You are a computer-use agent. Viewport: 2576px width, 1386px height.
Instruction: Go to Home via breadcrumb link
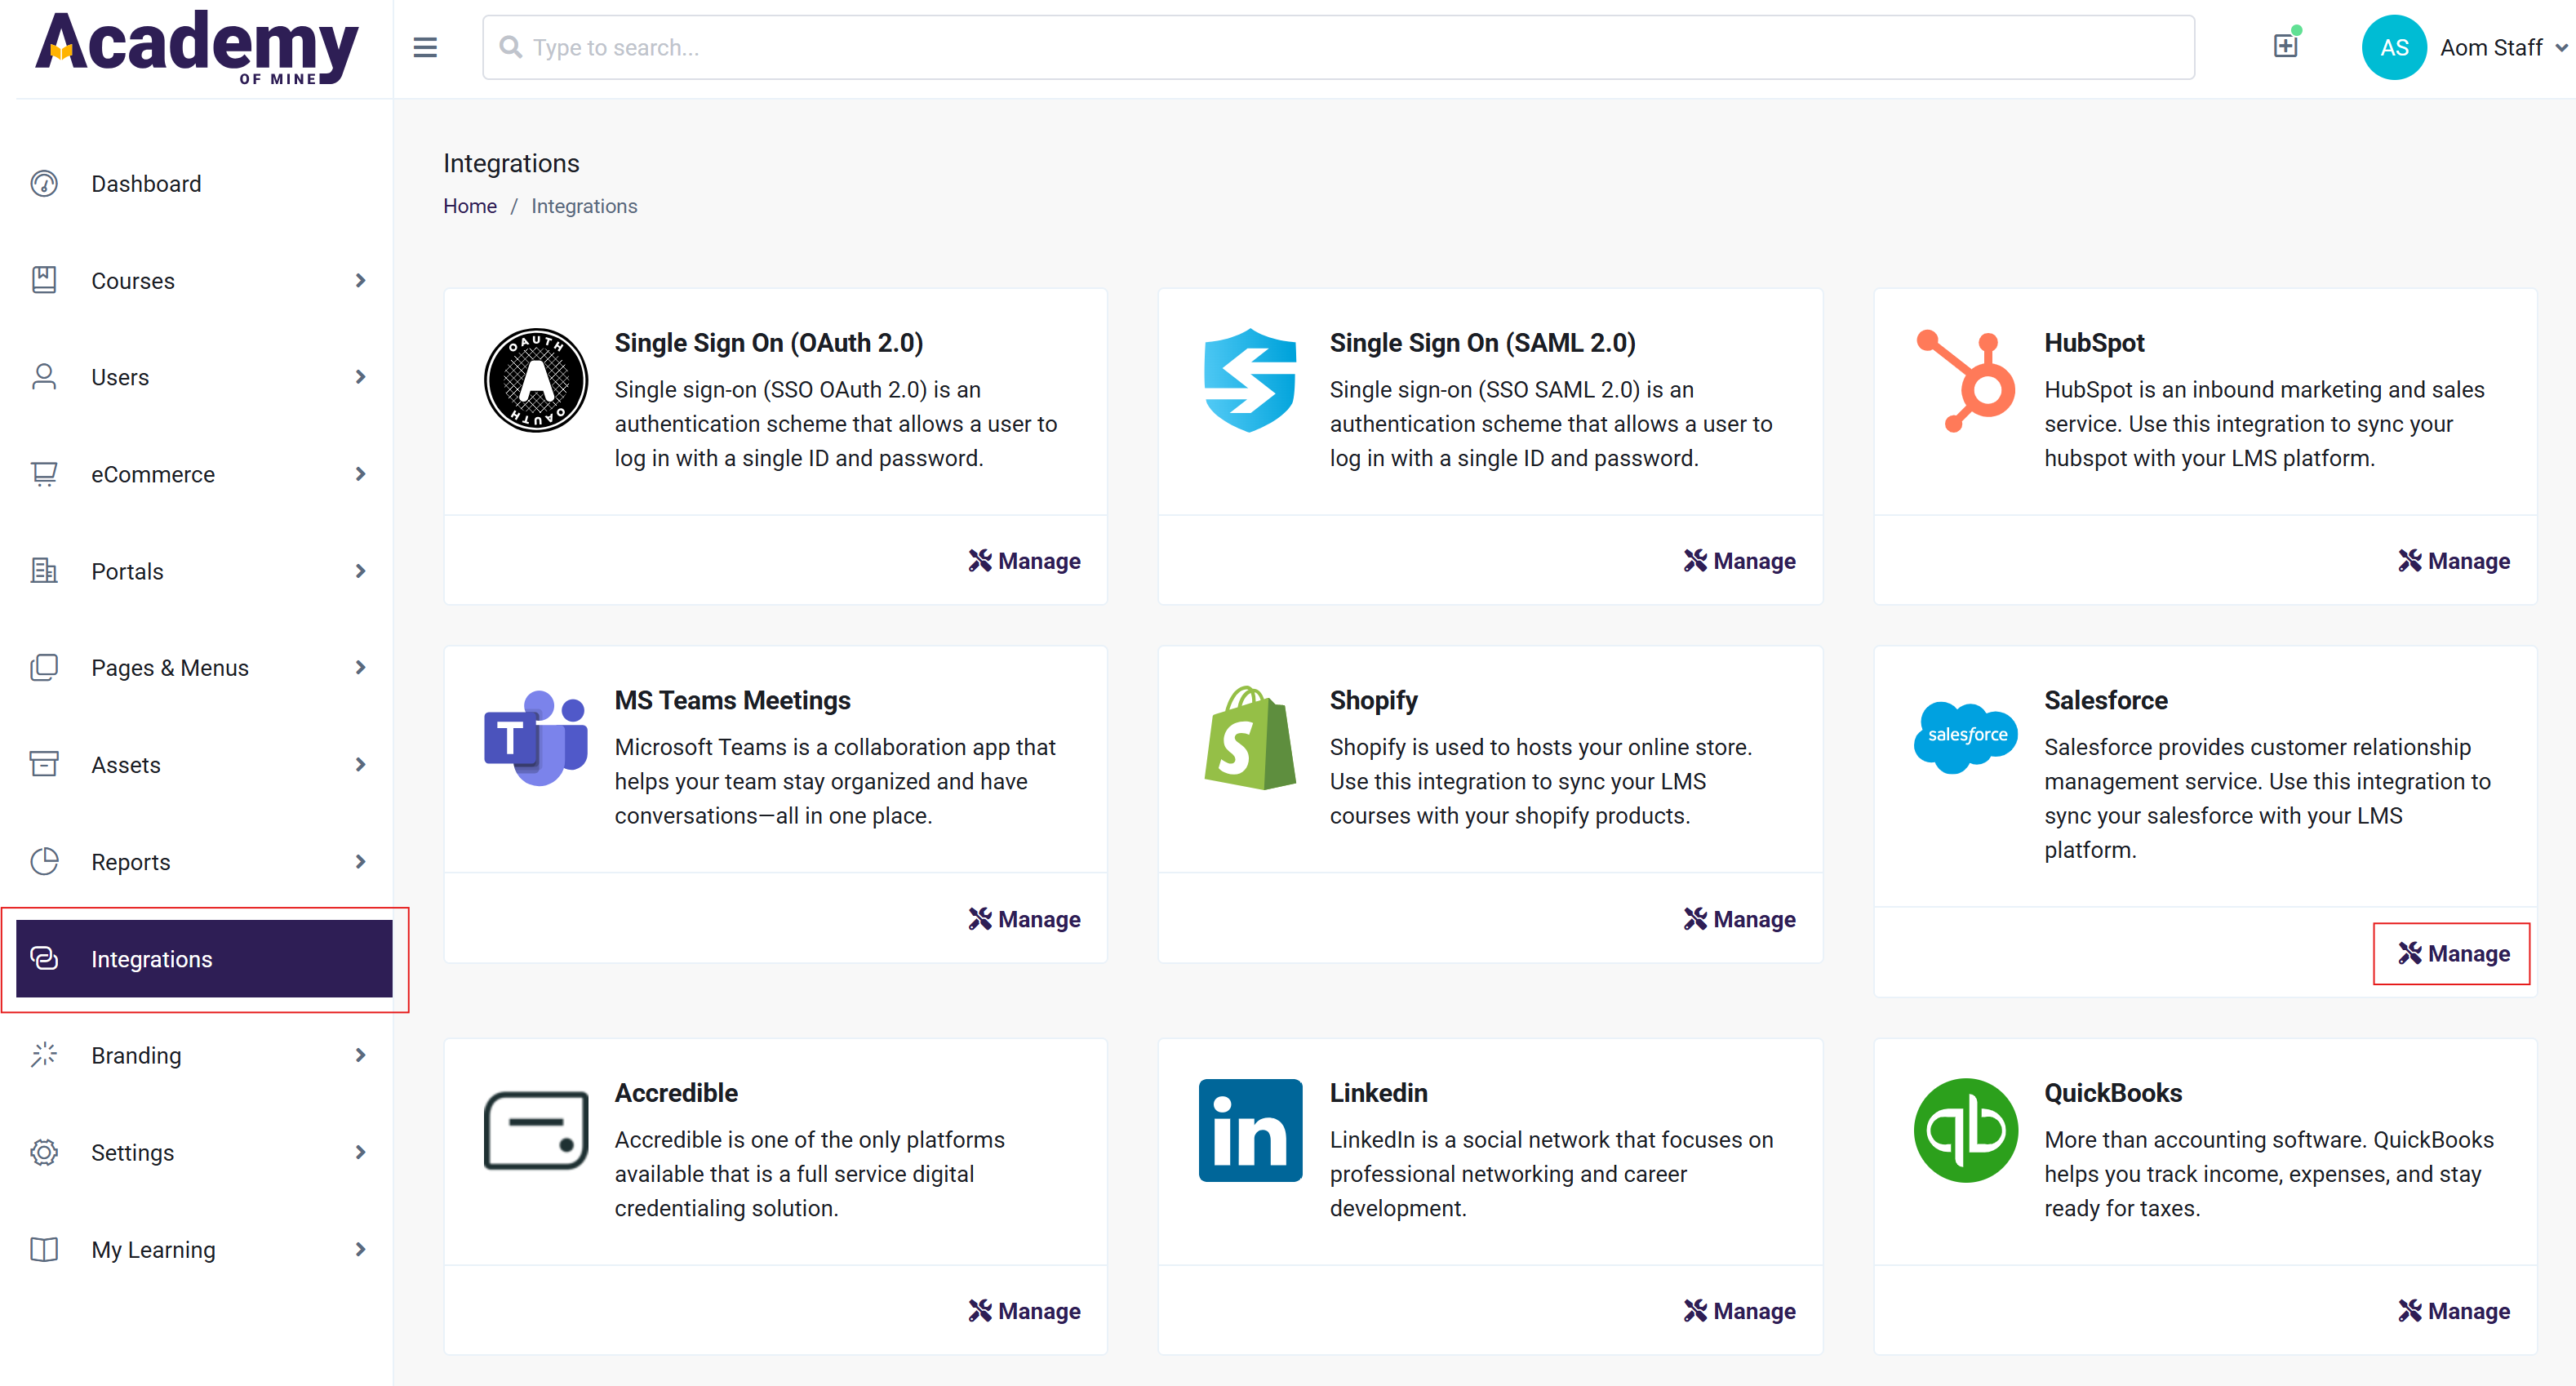tap(469, 206)
